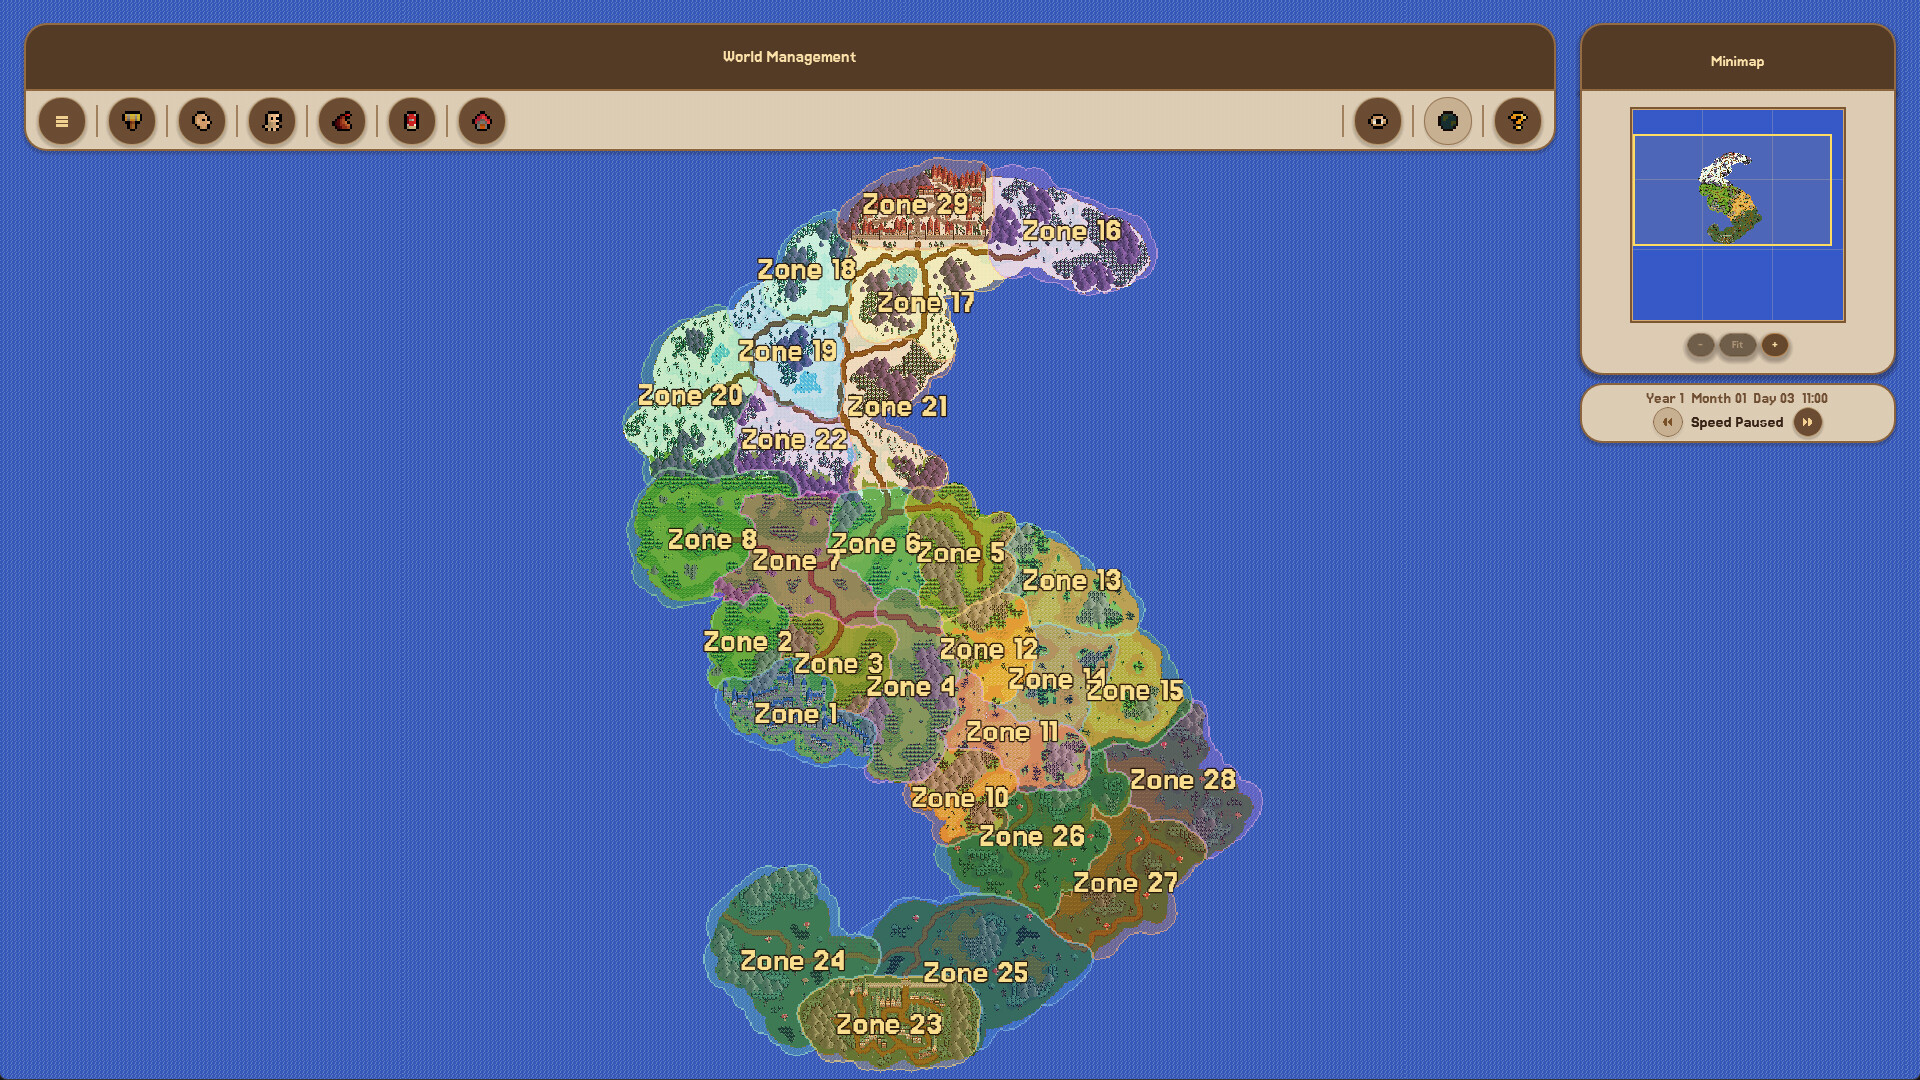Screen dimensions: 1920x1080
Task: Select the 'Zone 23' label on map
Action: coord(889,1025)
